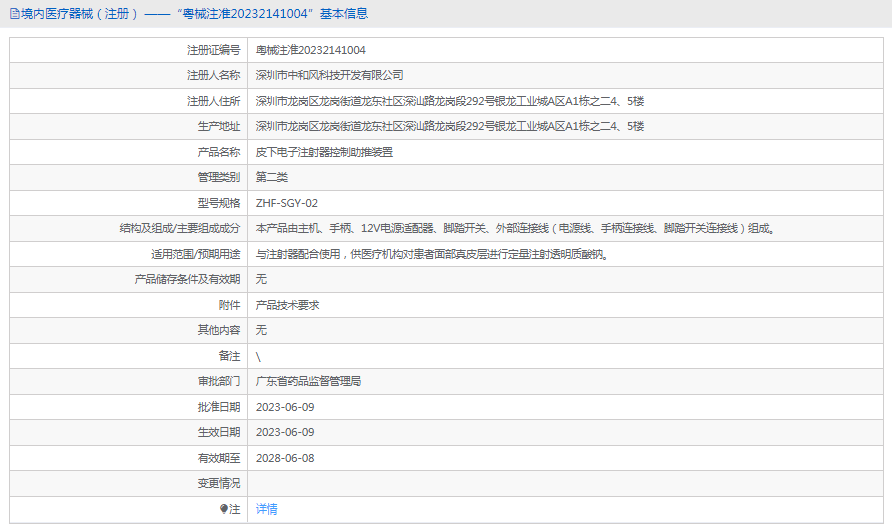Viewport: 892px width, 528px height.
Task: Click the 无 value for 其他内容
Action: click(261, 330)
